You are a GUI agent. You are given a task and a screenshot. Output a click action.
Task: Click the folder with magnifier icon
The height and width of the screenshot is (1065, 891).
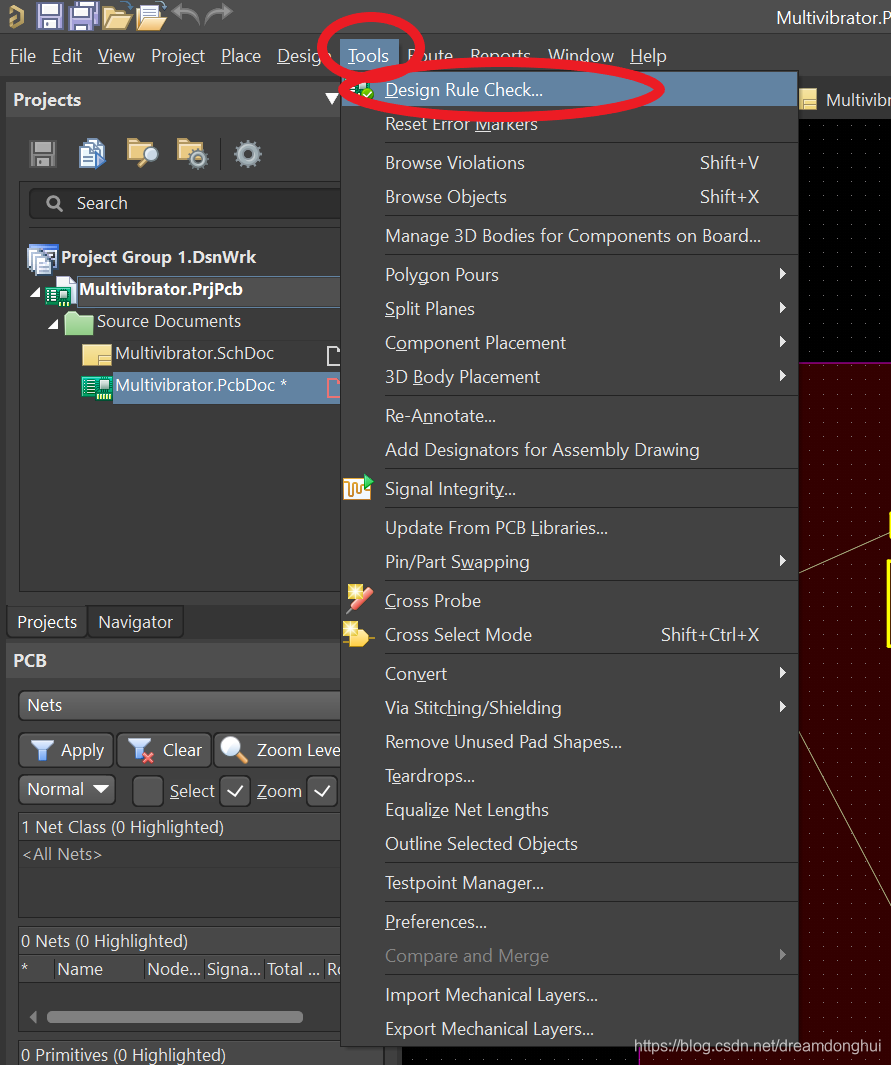tap(142, 153)
